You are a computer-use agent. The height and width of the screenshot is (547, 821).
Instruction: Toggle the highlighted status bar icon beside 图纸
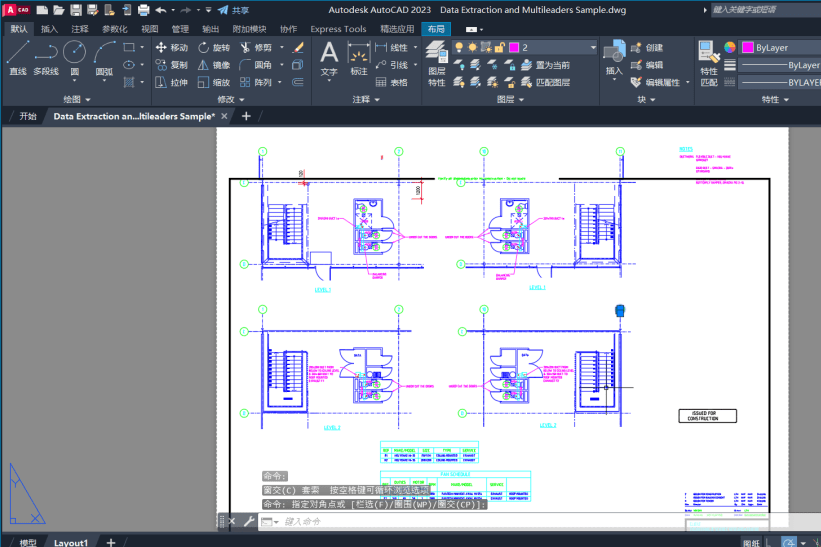789,542
